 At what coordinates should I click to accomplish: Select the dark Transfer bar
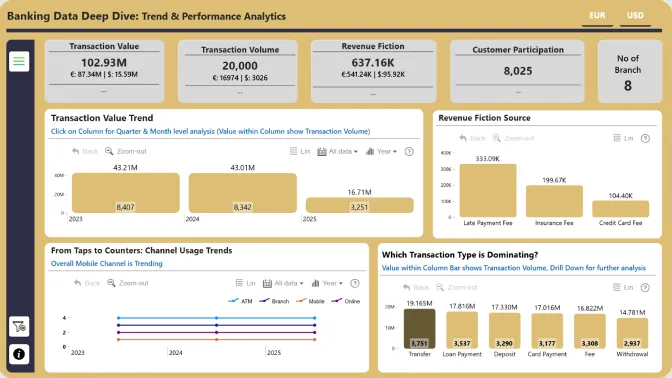point(419,329)
